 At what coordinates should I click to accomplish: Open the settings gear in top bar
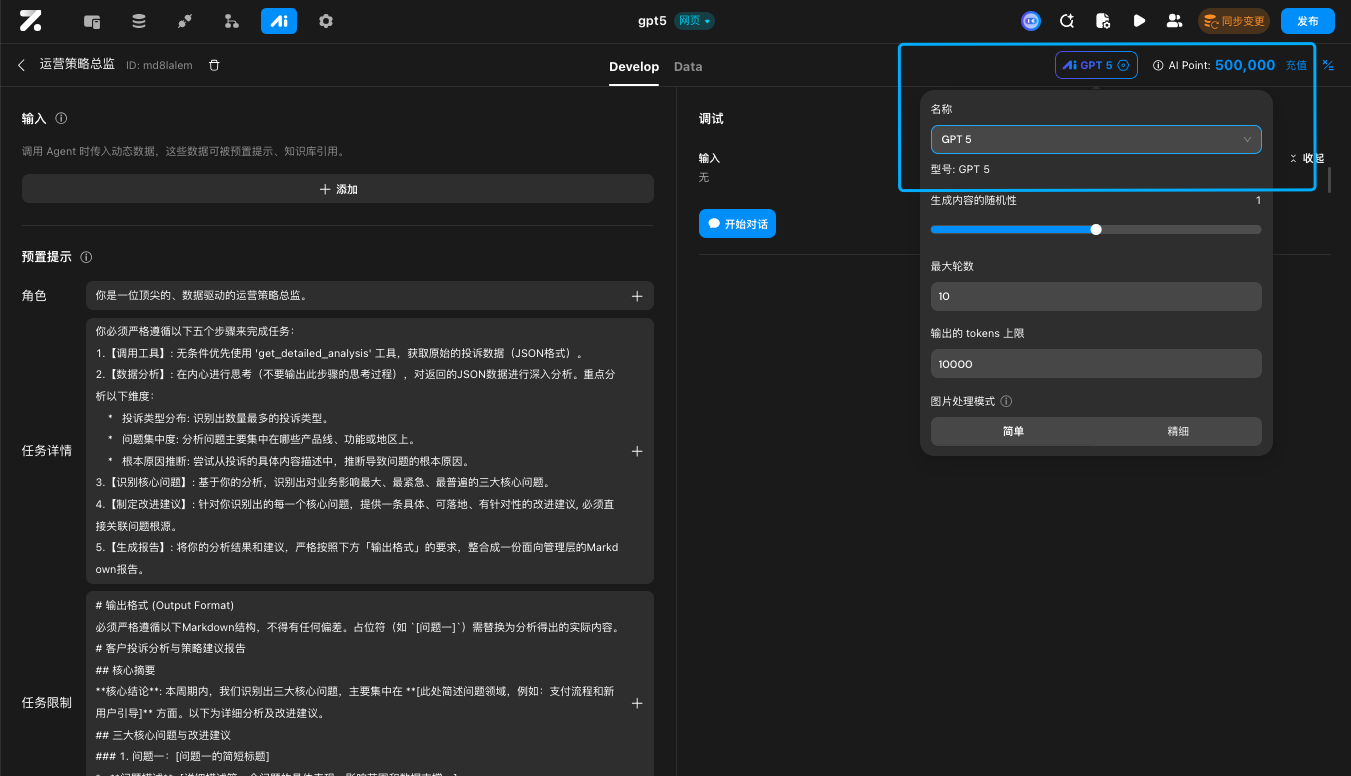pos(326,21)
